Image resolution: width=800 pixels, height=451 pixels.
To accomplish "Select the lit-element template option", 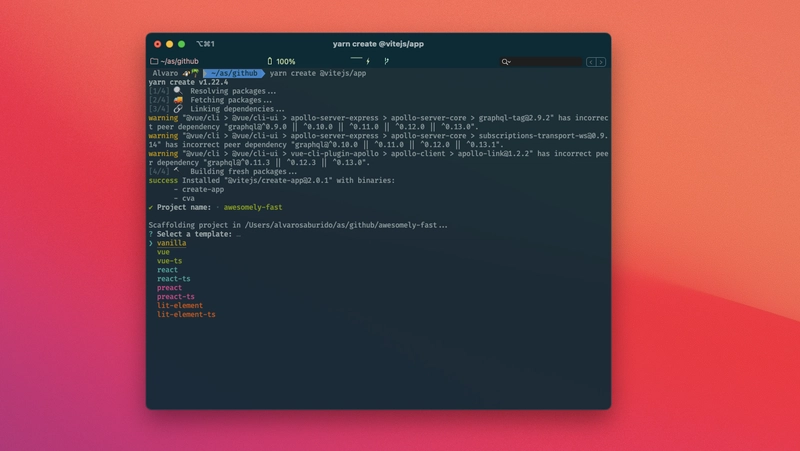I will click(x=180, y=306).
